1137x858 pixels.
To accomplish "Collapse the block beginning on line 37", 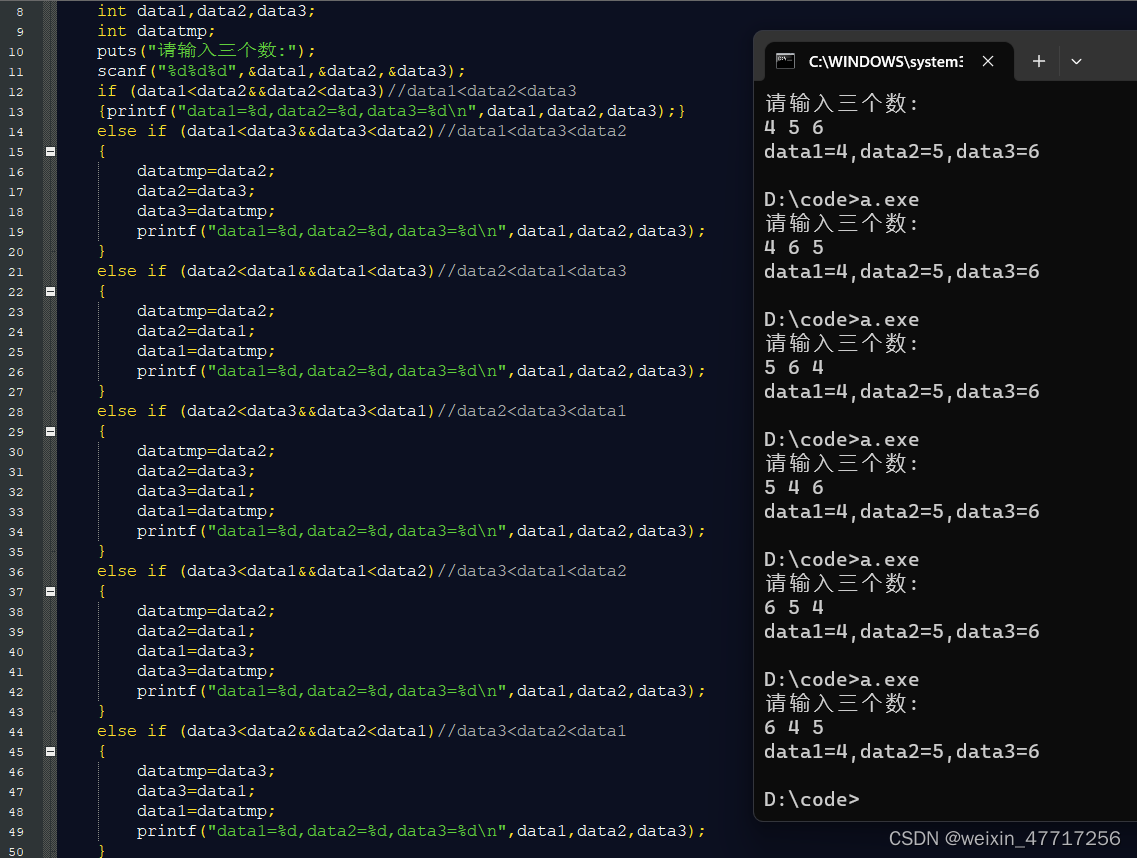I will pos(49,591).
